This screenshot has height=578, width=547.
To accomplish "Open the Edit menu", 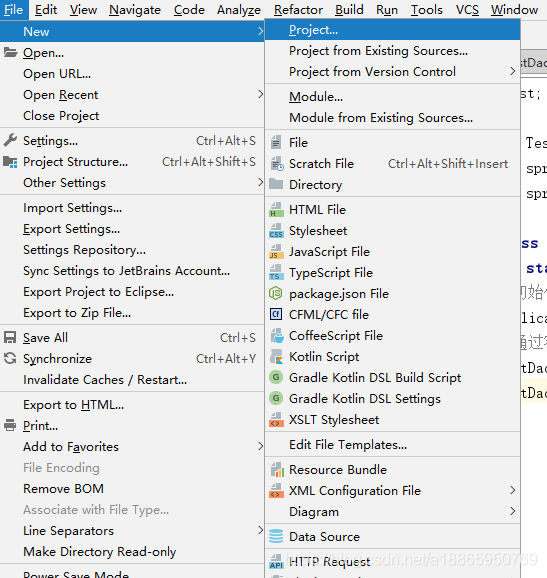I will [x=46, y=10].
